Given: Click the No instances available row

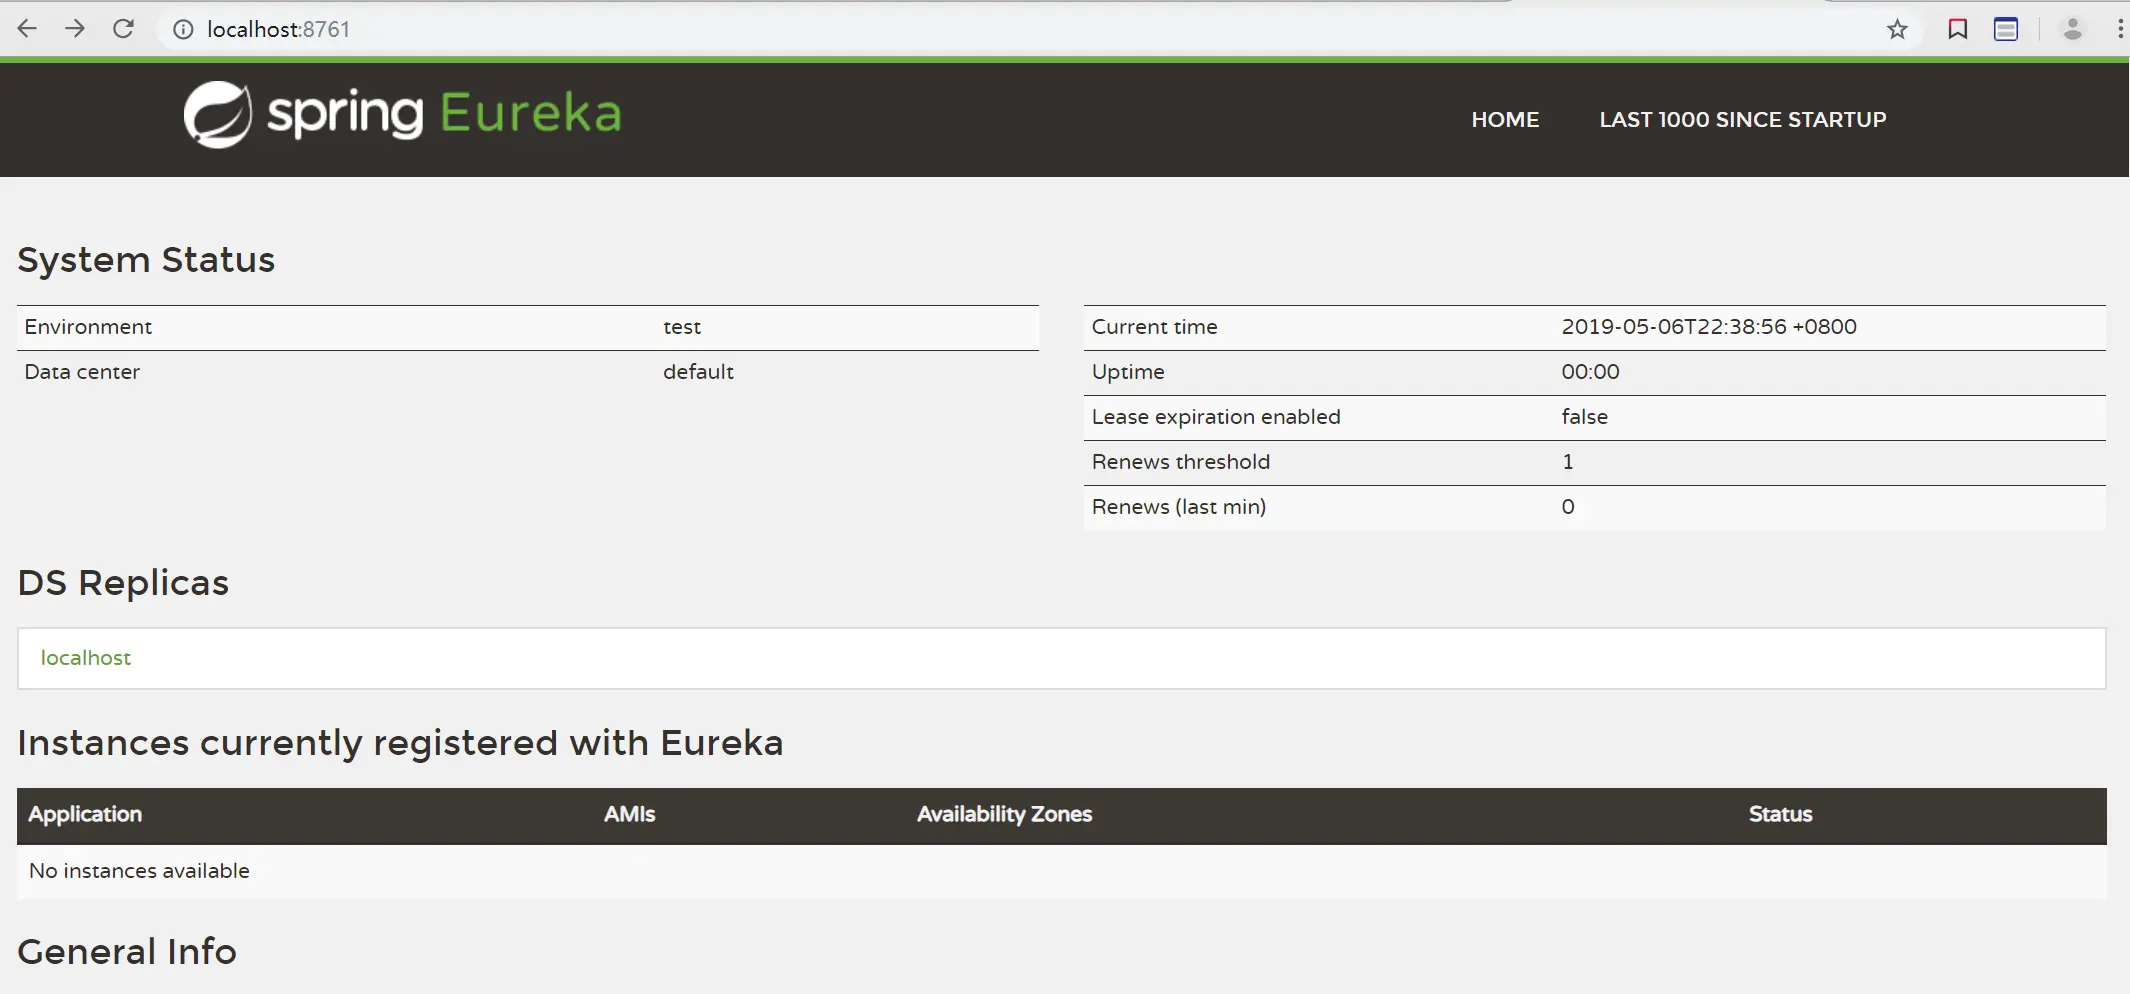Looking at the screenshot, I should coord(1062,871).
